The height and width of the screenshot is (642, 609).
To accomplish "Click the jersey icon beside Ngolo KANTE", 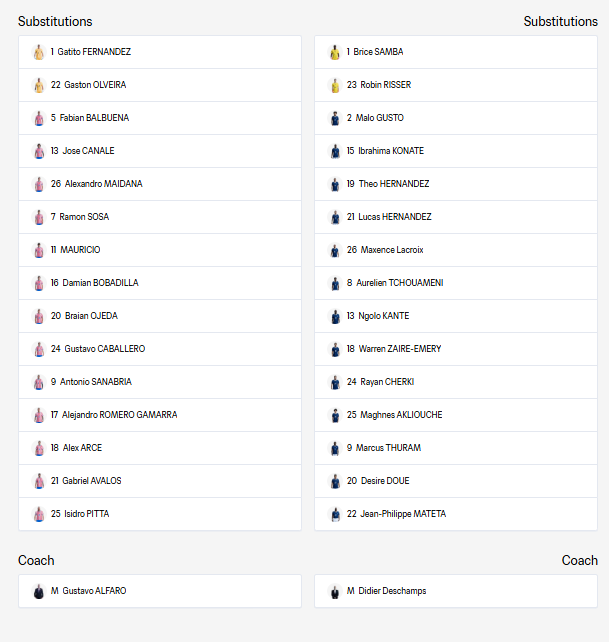I will click(335, 316).
